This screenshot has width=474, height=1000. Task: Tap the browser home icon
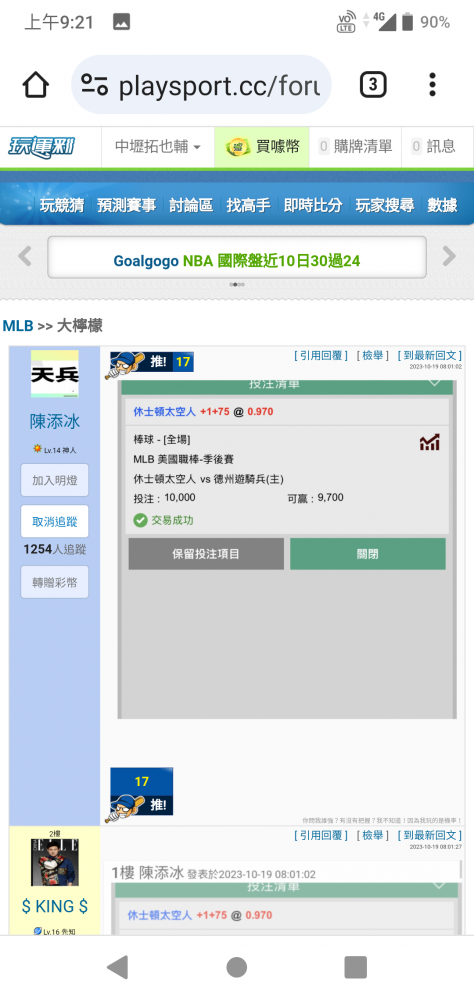click(36, 85)
